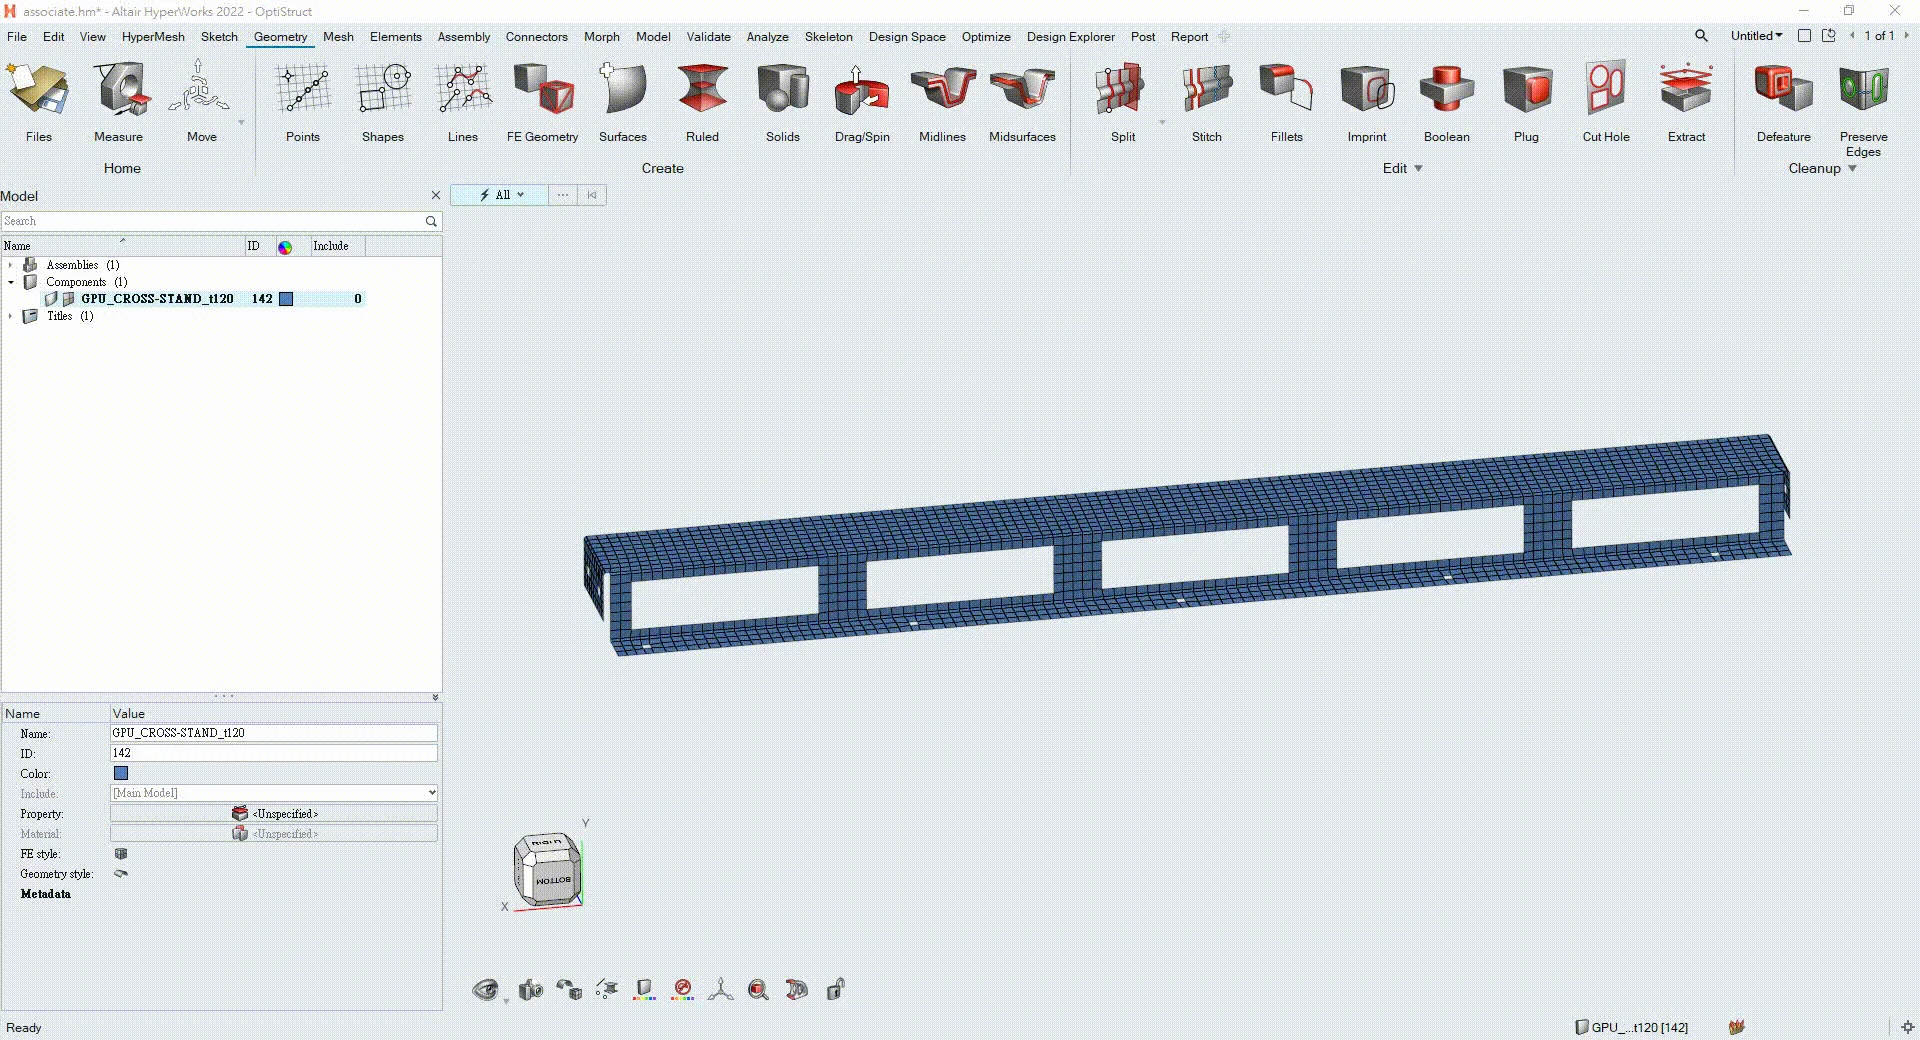Screen dimensions: 1920x1040
Task: Toggle the FE style icon in properties
Action: click(121, 854)
